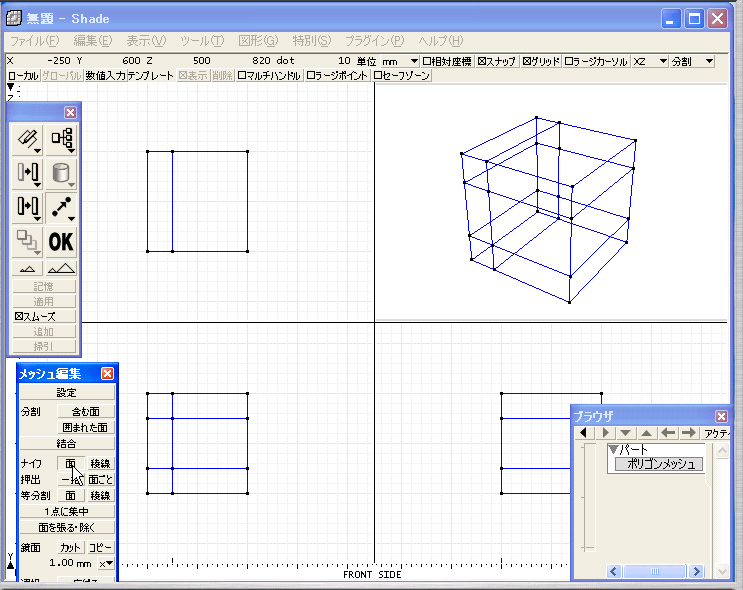The image size is (743, 590).
Task: Open the ツール(T) menu
Action: (202, 41)
